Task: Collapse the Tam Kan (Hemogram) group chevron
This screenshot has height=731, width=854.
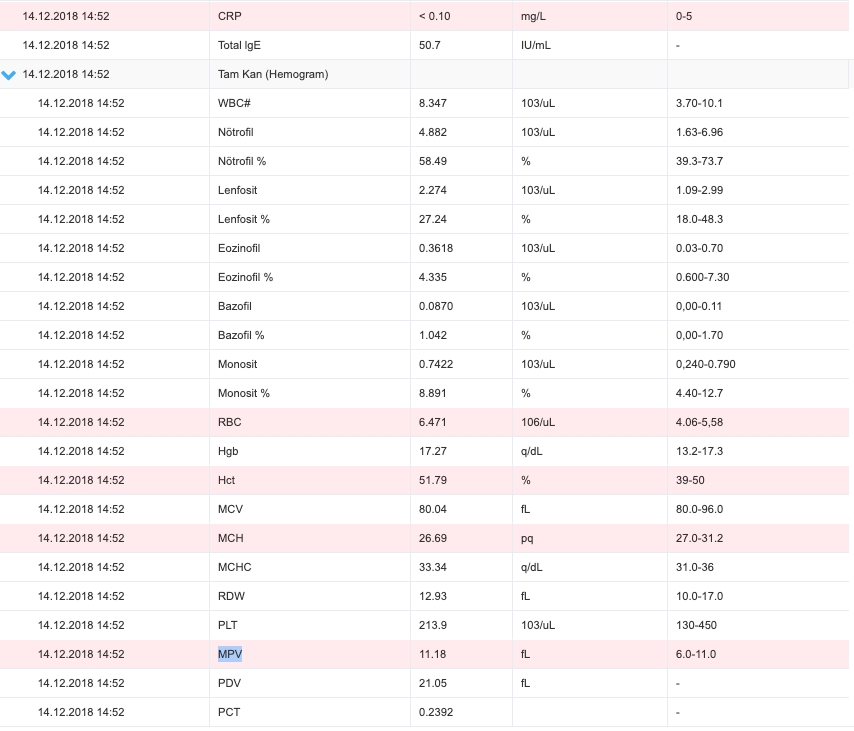Action: pos(9,75)
